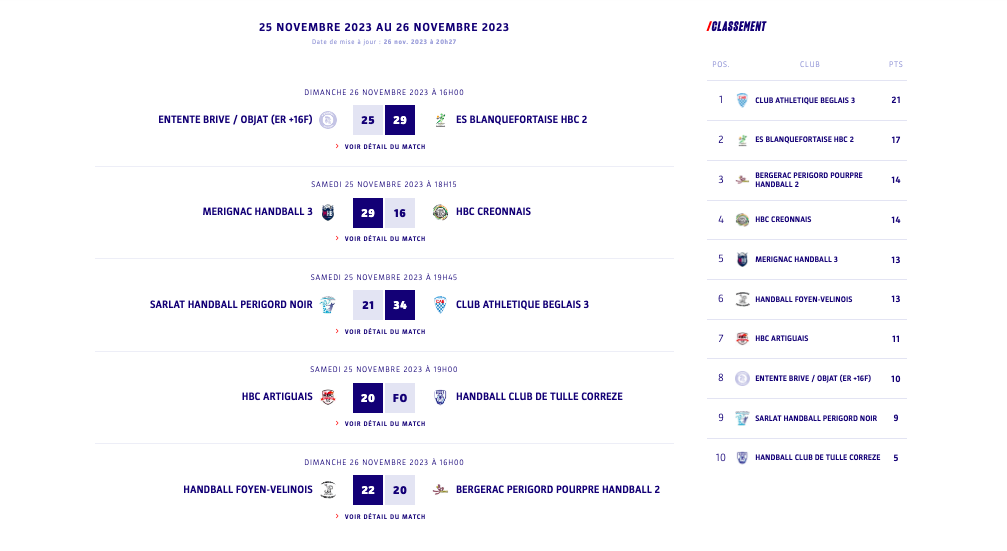The height and width of the screenshot is (551, 1007).
Task: Click ES Blanquefortaise HBC 2 match logo
Action: [440, 120]
